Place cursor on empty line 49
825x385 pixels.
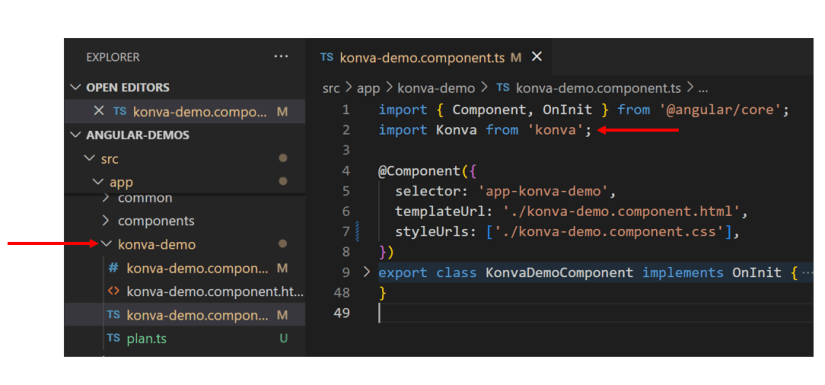pyautogui.click(x=595, y=313)
